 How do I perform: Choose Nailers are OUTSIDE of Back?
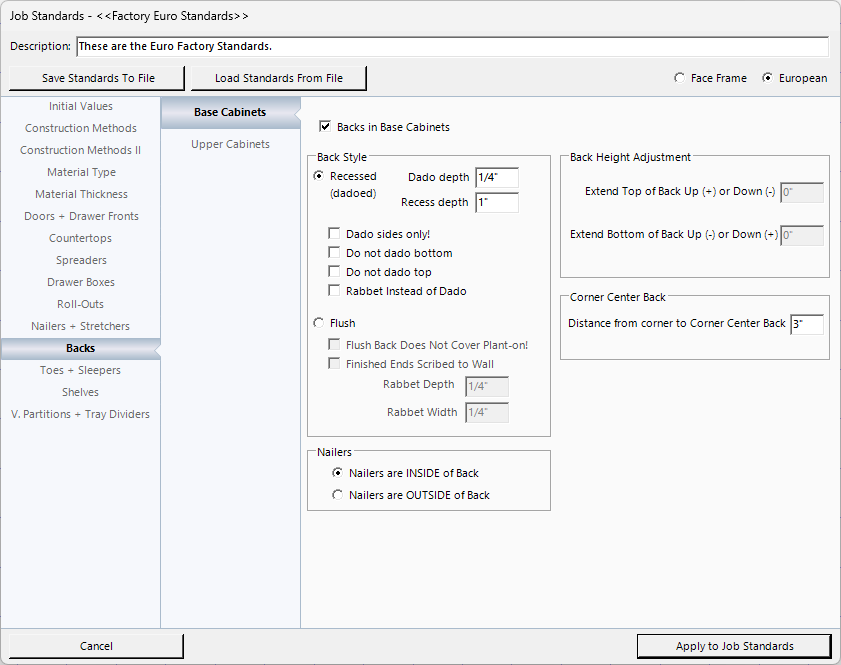(x=337, y=495)
